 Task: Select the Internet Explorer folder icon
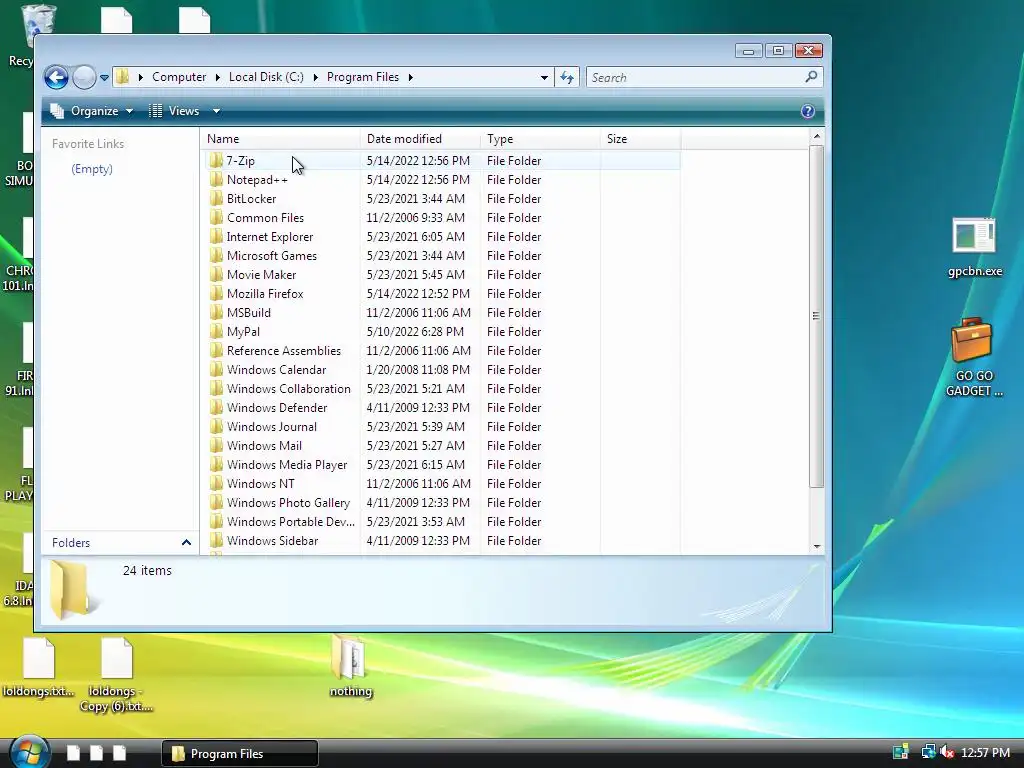216,236
